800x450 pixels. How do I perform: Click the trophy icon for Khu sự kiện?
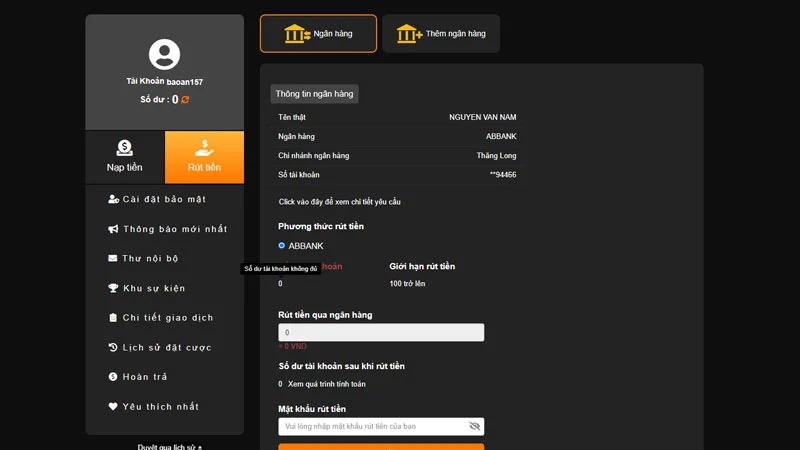(x=113, y=288)
